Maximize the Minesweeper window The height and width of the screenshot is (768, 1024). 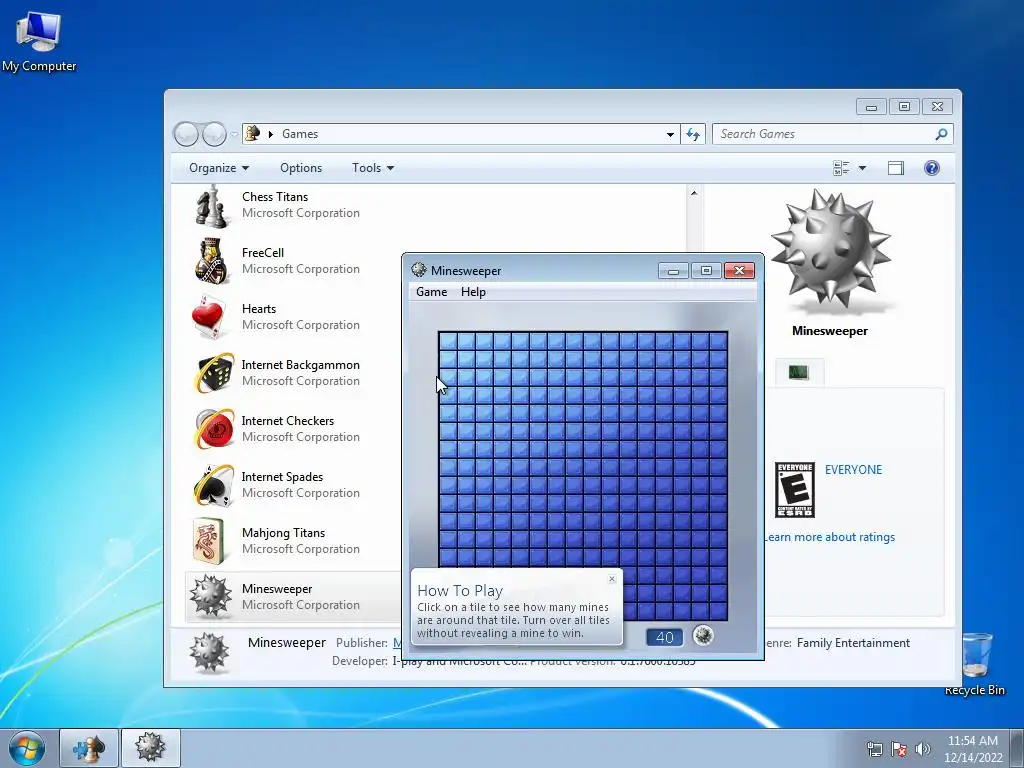pos(706,270)
